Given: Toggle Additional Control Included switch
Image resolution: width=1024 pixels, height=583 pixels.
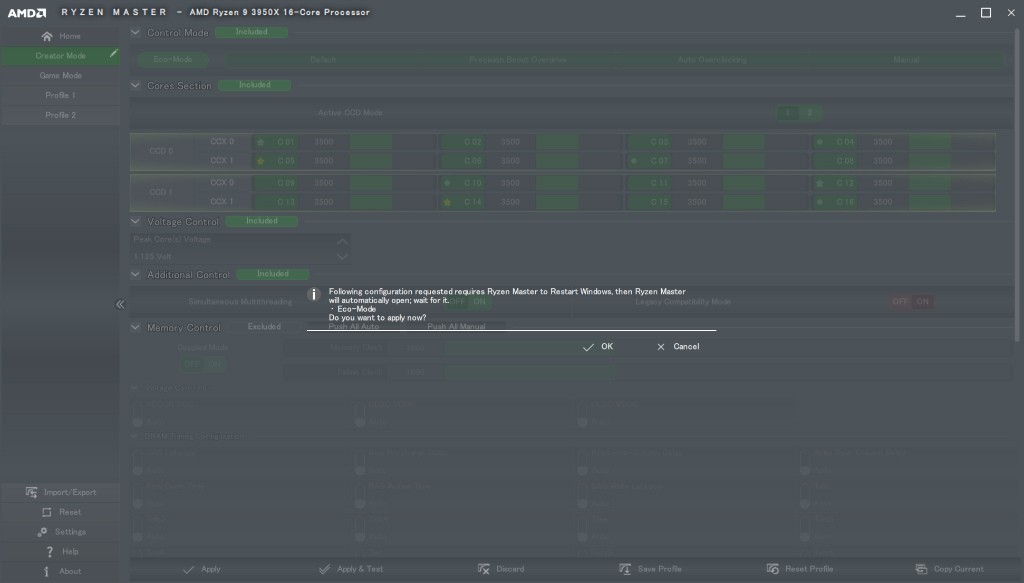Looking at the screenshot, I should coord(273,274).
